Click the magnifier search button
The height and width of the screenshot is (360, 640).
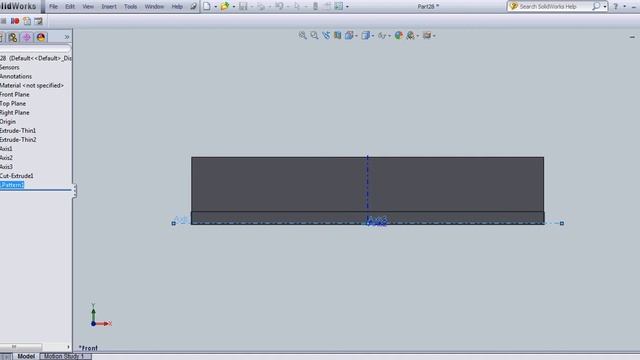click(x=596, y=6)
